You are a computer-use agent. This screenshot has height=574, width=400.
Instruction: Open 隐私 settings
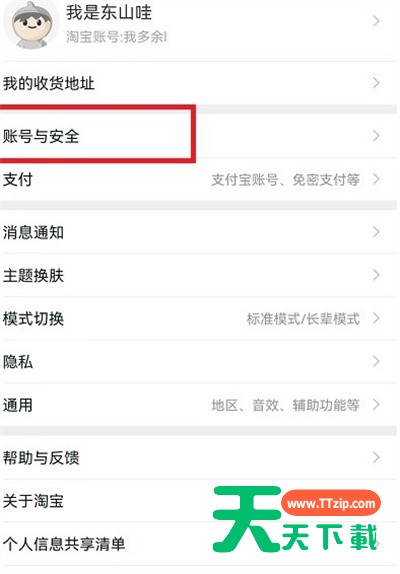199,362
